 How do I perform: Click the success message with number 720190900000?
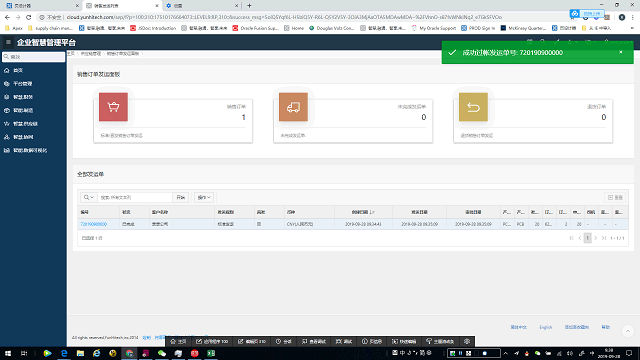(512, 53)
